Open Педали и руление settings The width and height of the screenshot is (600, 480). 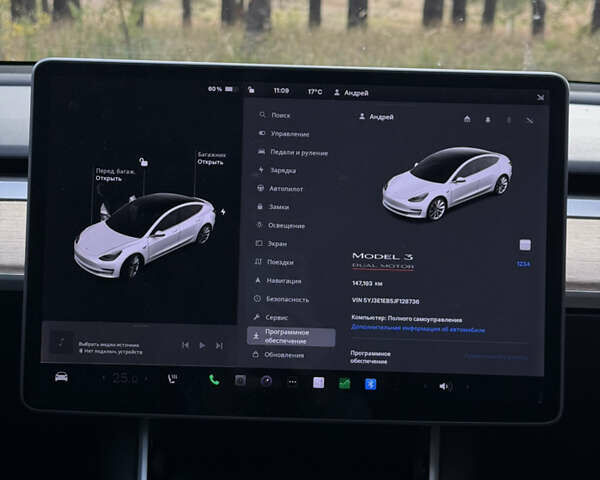[293, 152]
